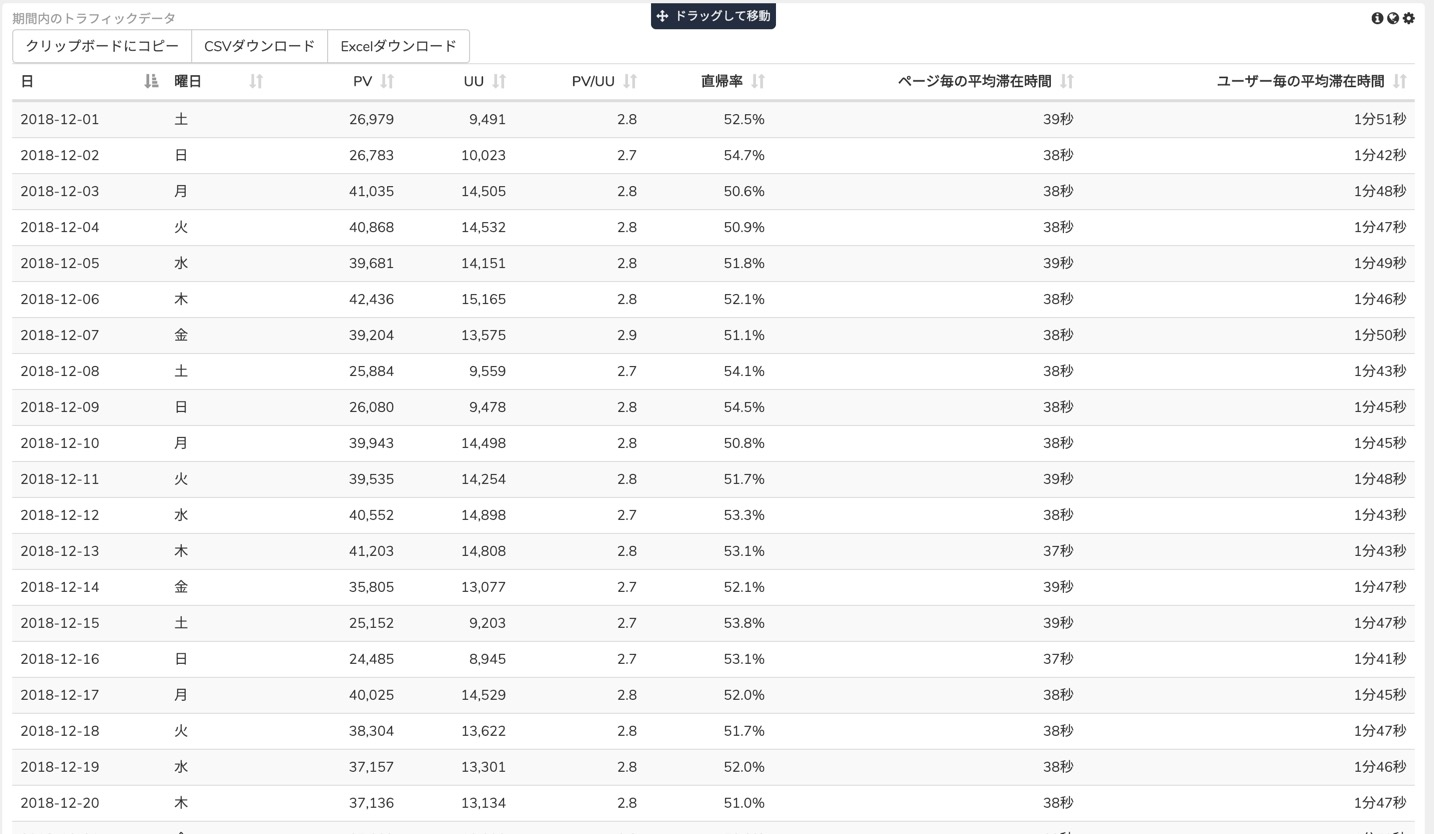Select date cell 2018-12-06
Screen dimensions: 1434x834
click(60, 299)
